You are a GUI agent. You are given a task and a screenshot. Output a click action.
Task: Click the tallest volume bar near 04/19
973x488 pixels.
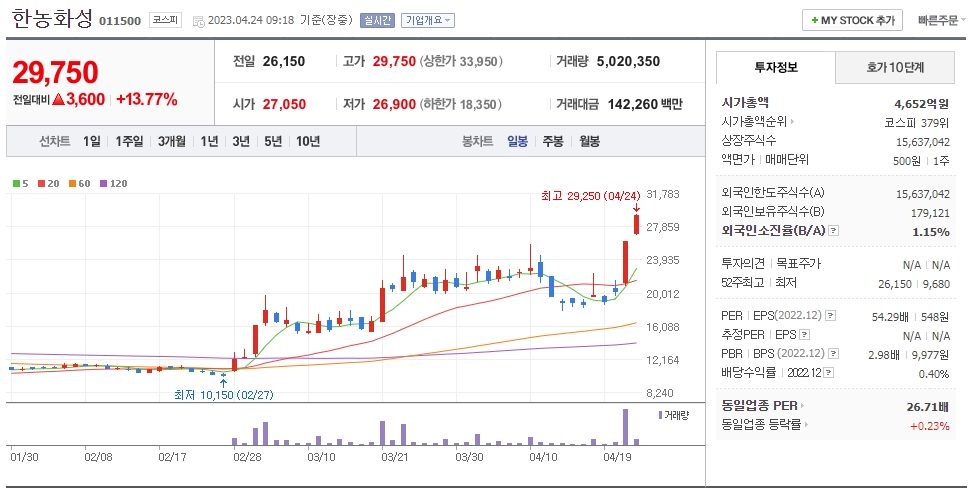[625, 427]
